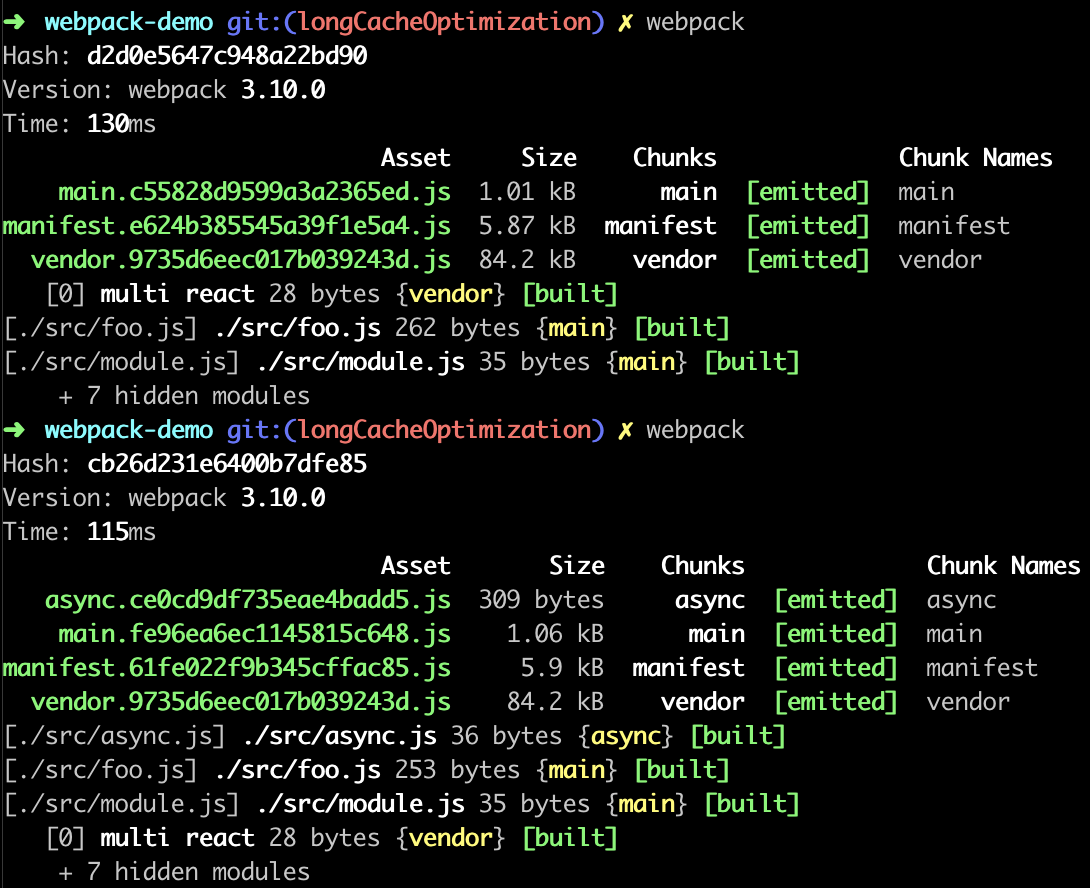Click the 130ms build time value
1090x888 pixels.
point(121,124)
